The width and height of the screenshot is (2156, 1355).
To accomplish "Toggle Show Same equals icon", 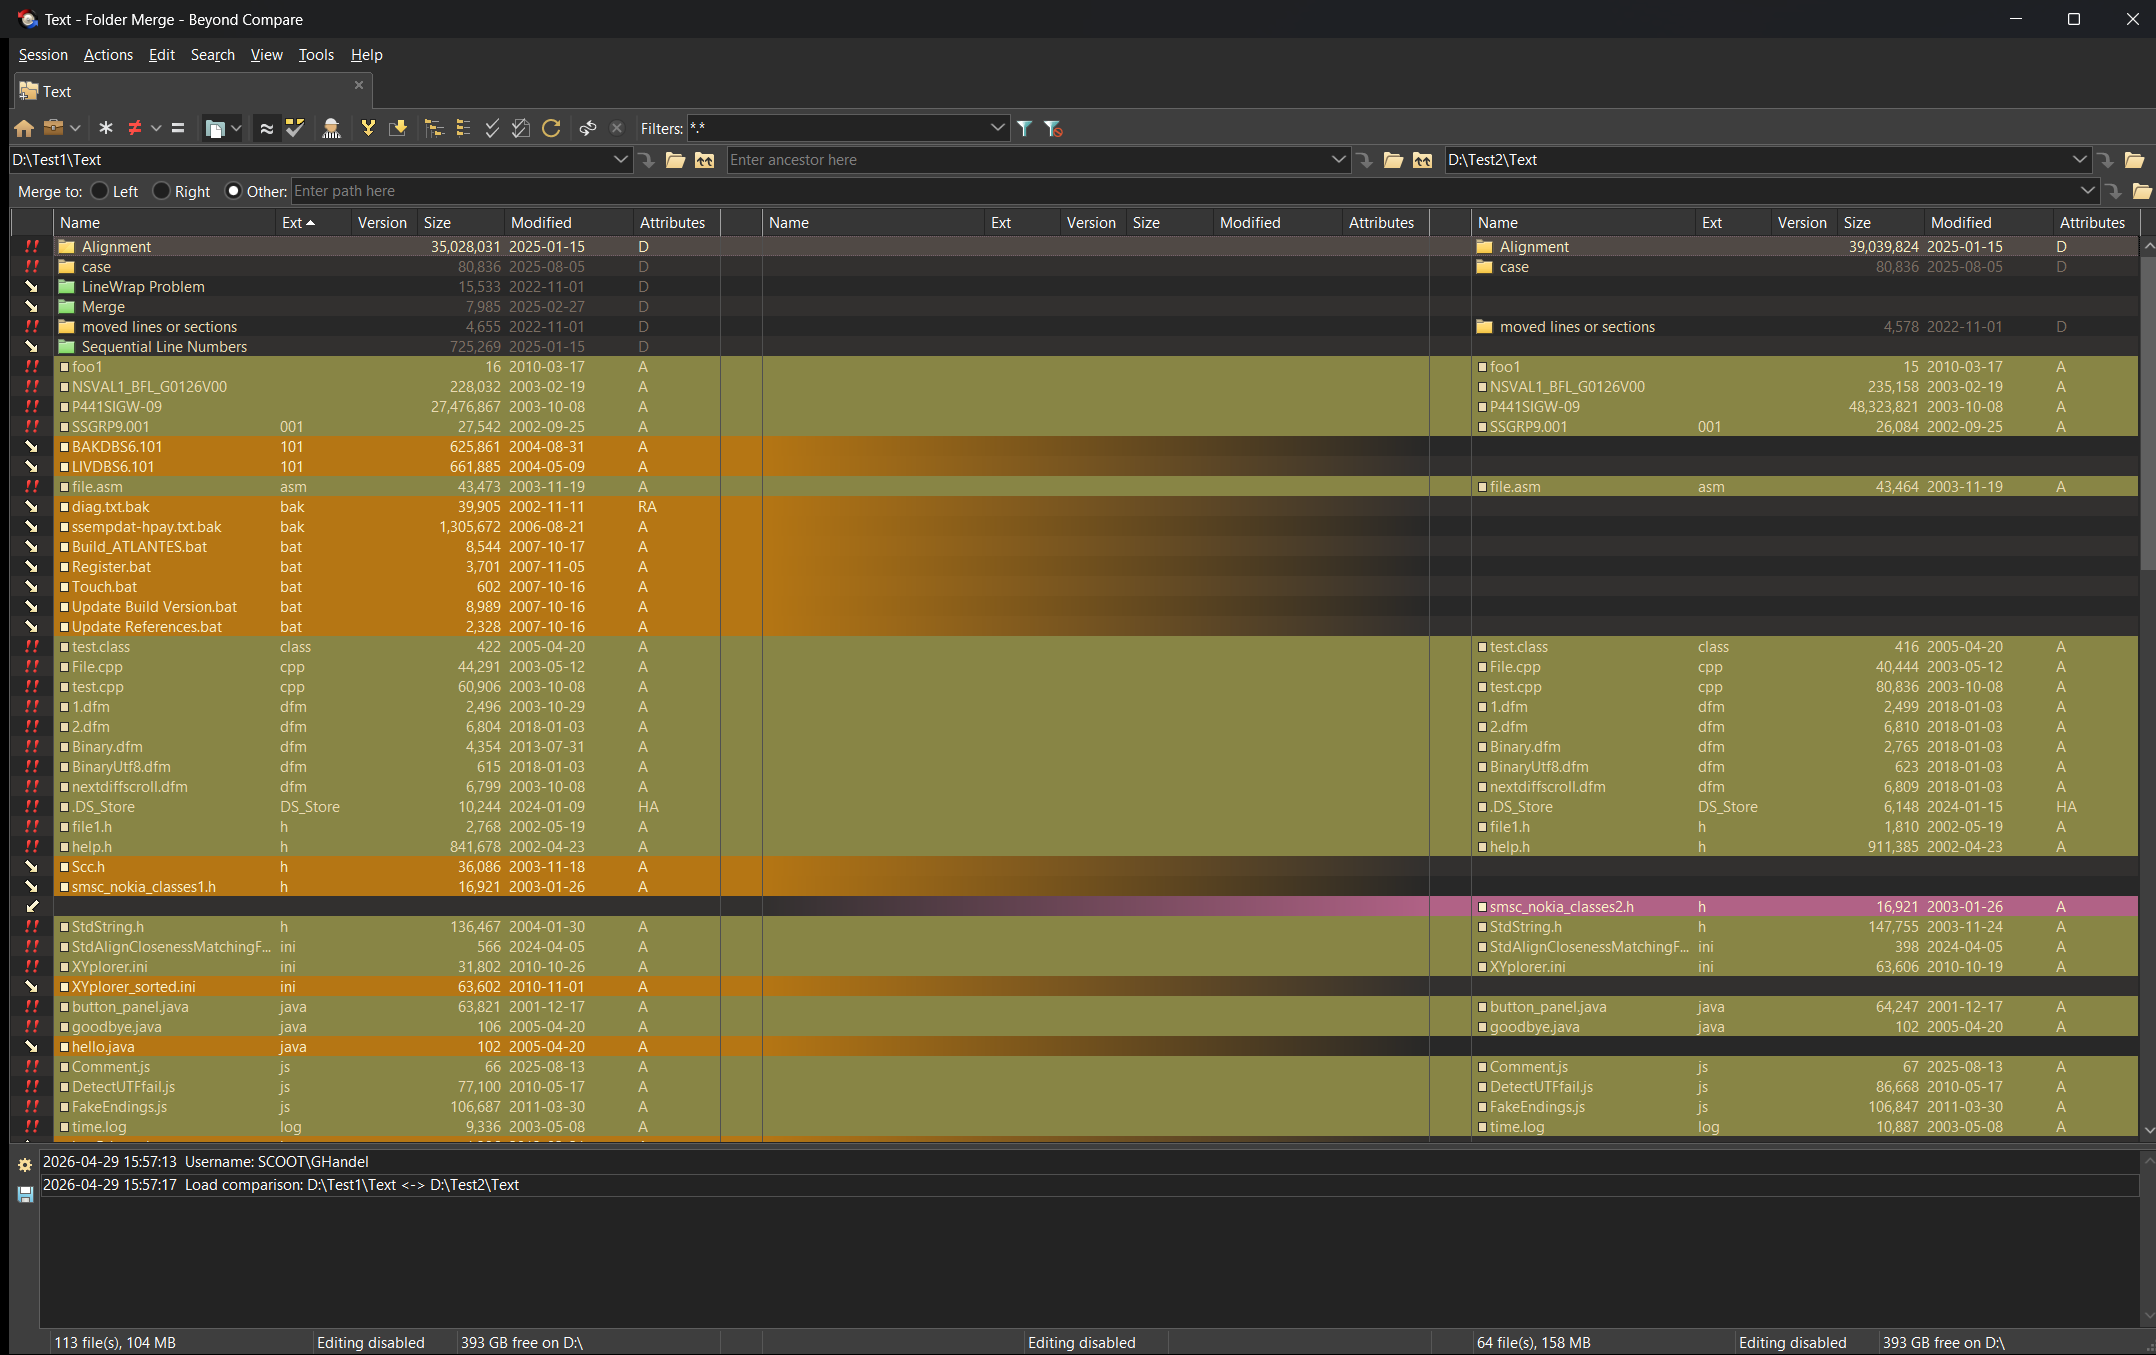I will point(178,128).
